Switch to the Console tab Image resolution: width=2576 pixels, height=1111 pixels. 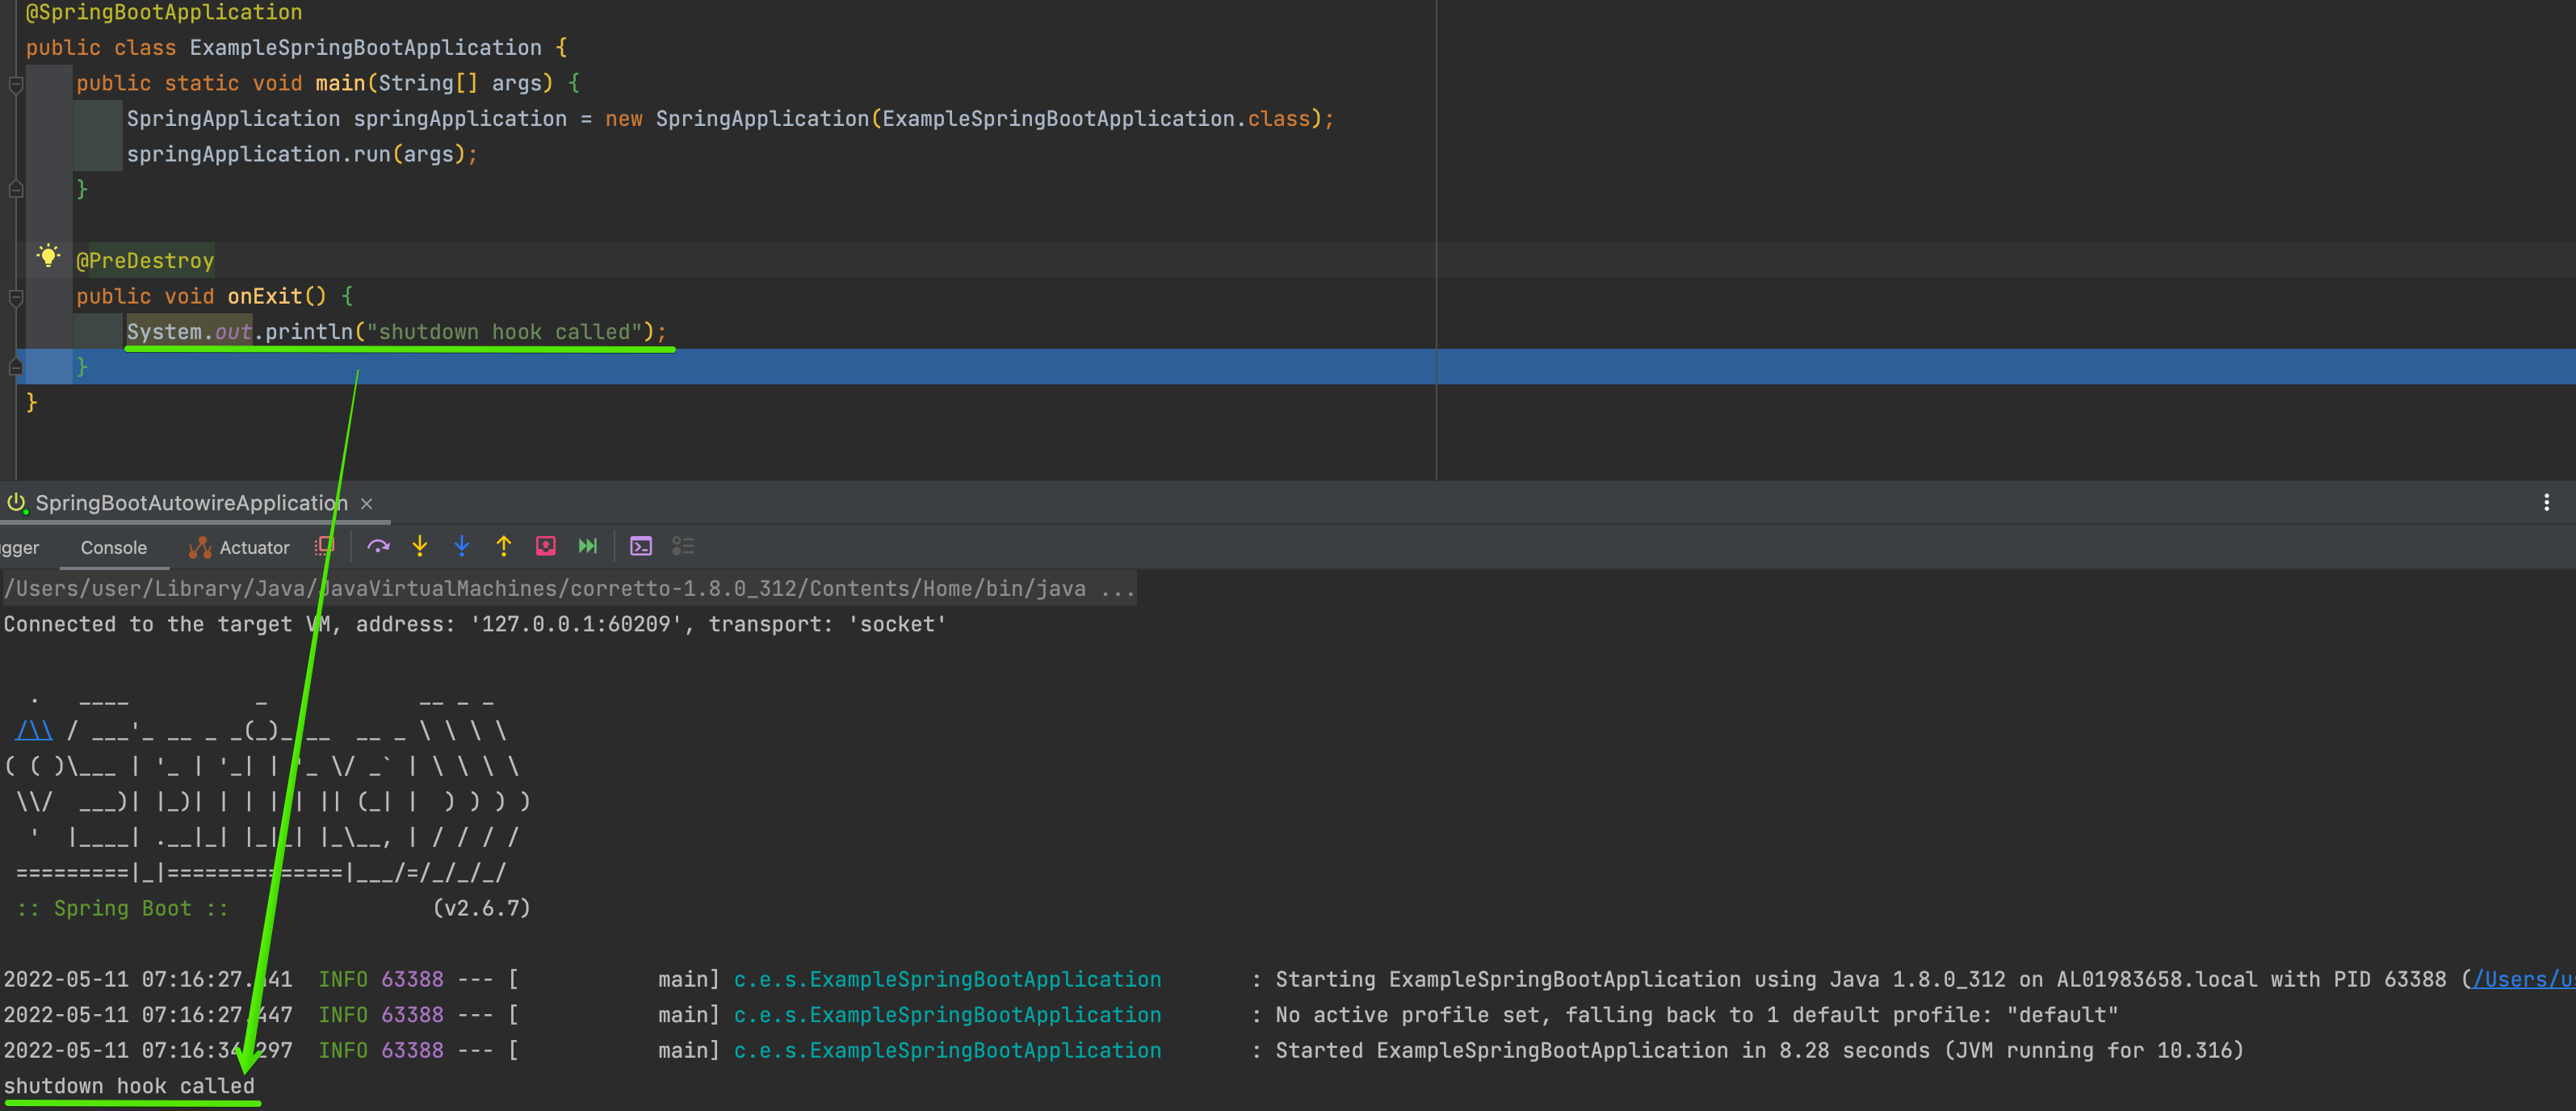point(113,548)
